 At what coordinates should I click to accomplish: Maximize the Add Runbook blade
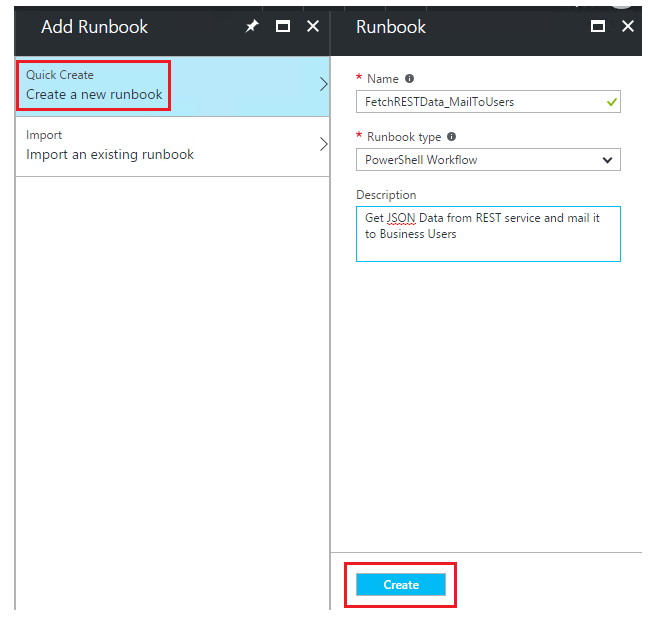click(283, 27)
